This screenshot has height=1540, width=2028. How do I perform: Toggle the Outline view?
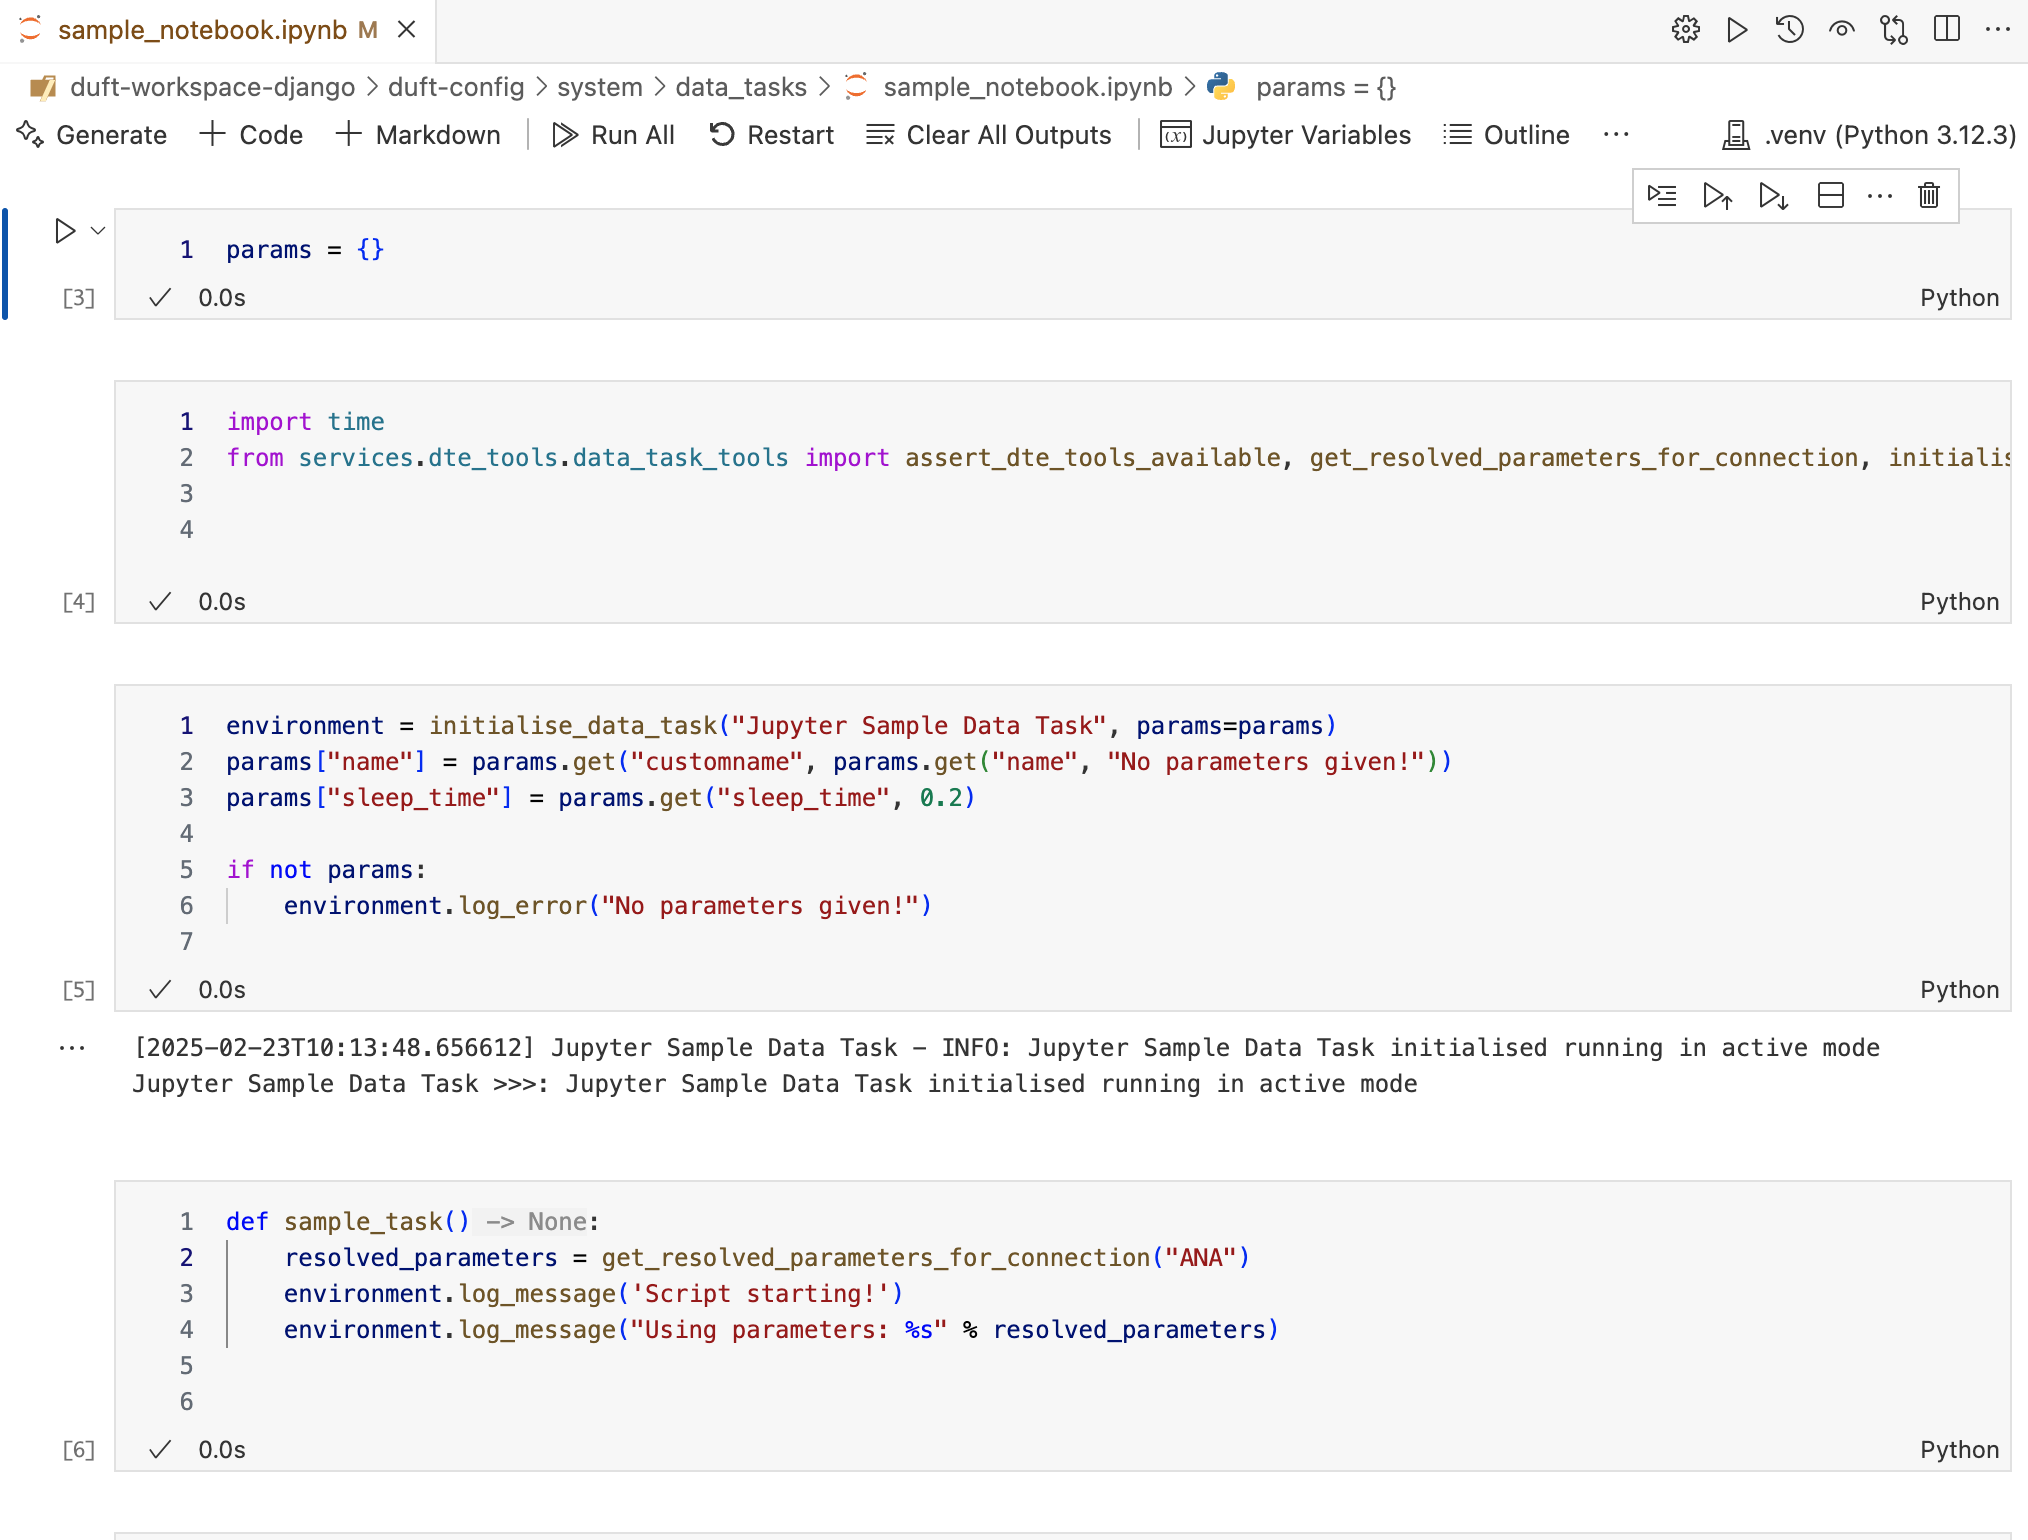click(1506, 134)
